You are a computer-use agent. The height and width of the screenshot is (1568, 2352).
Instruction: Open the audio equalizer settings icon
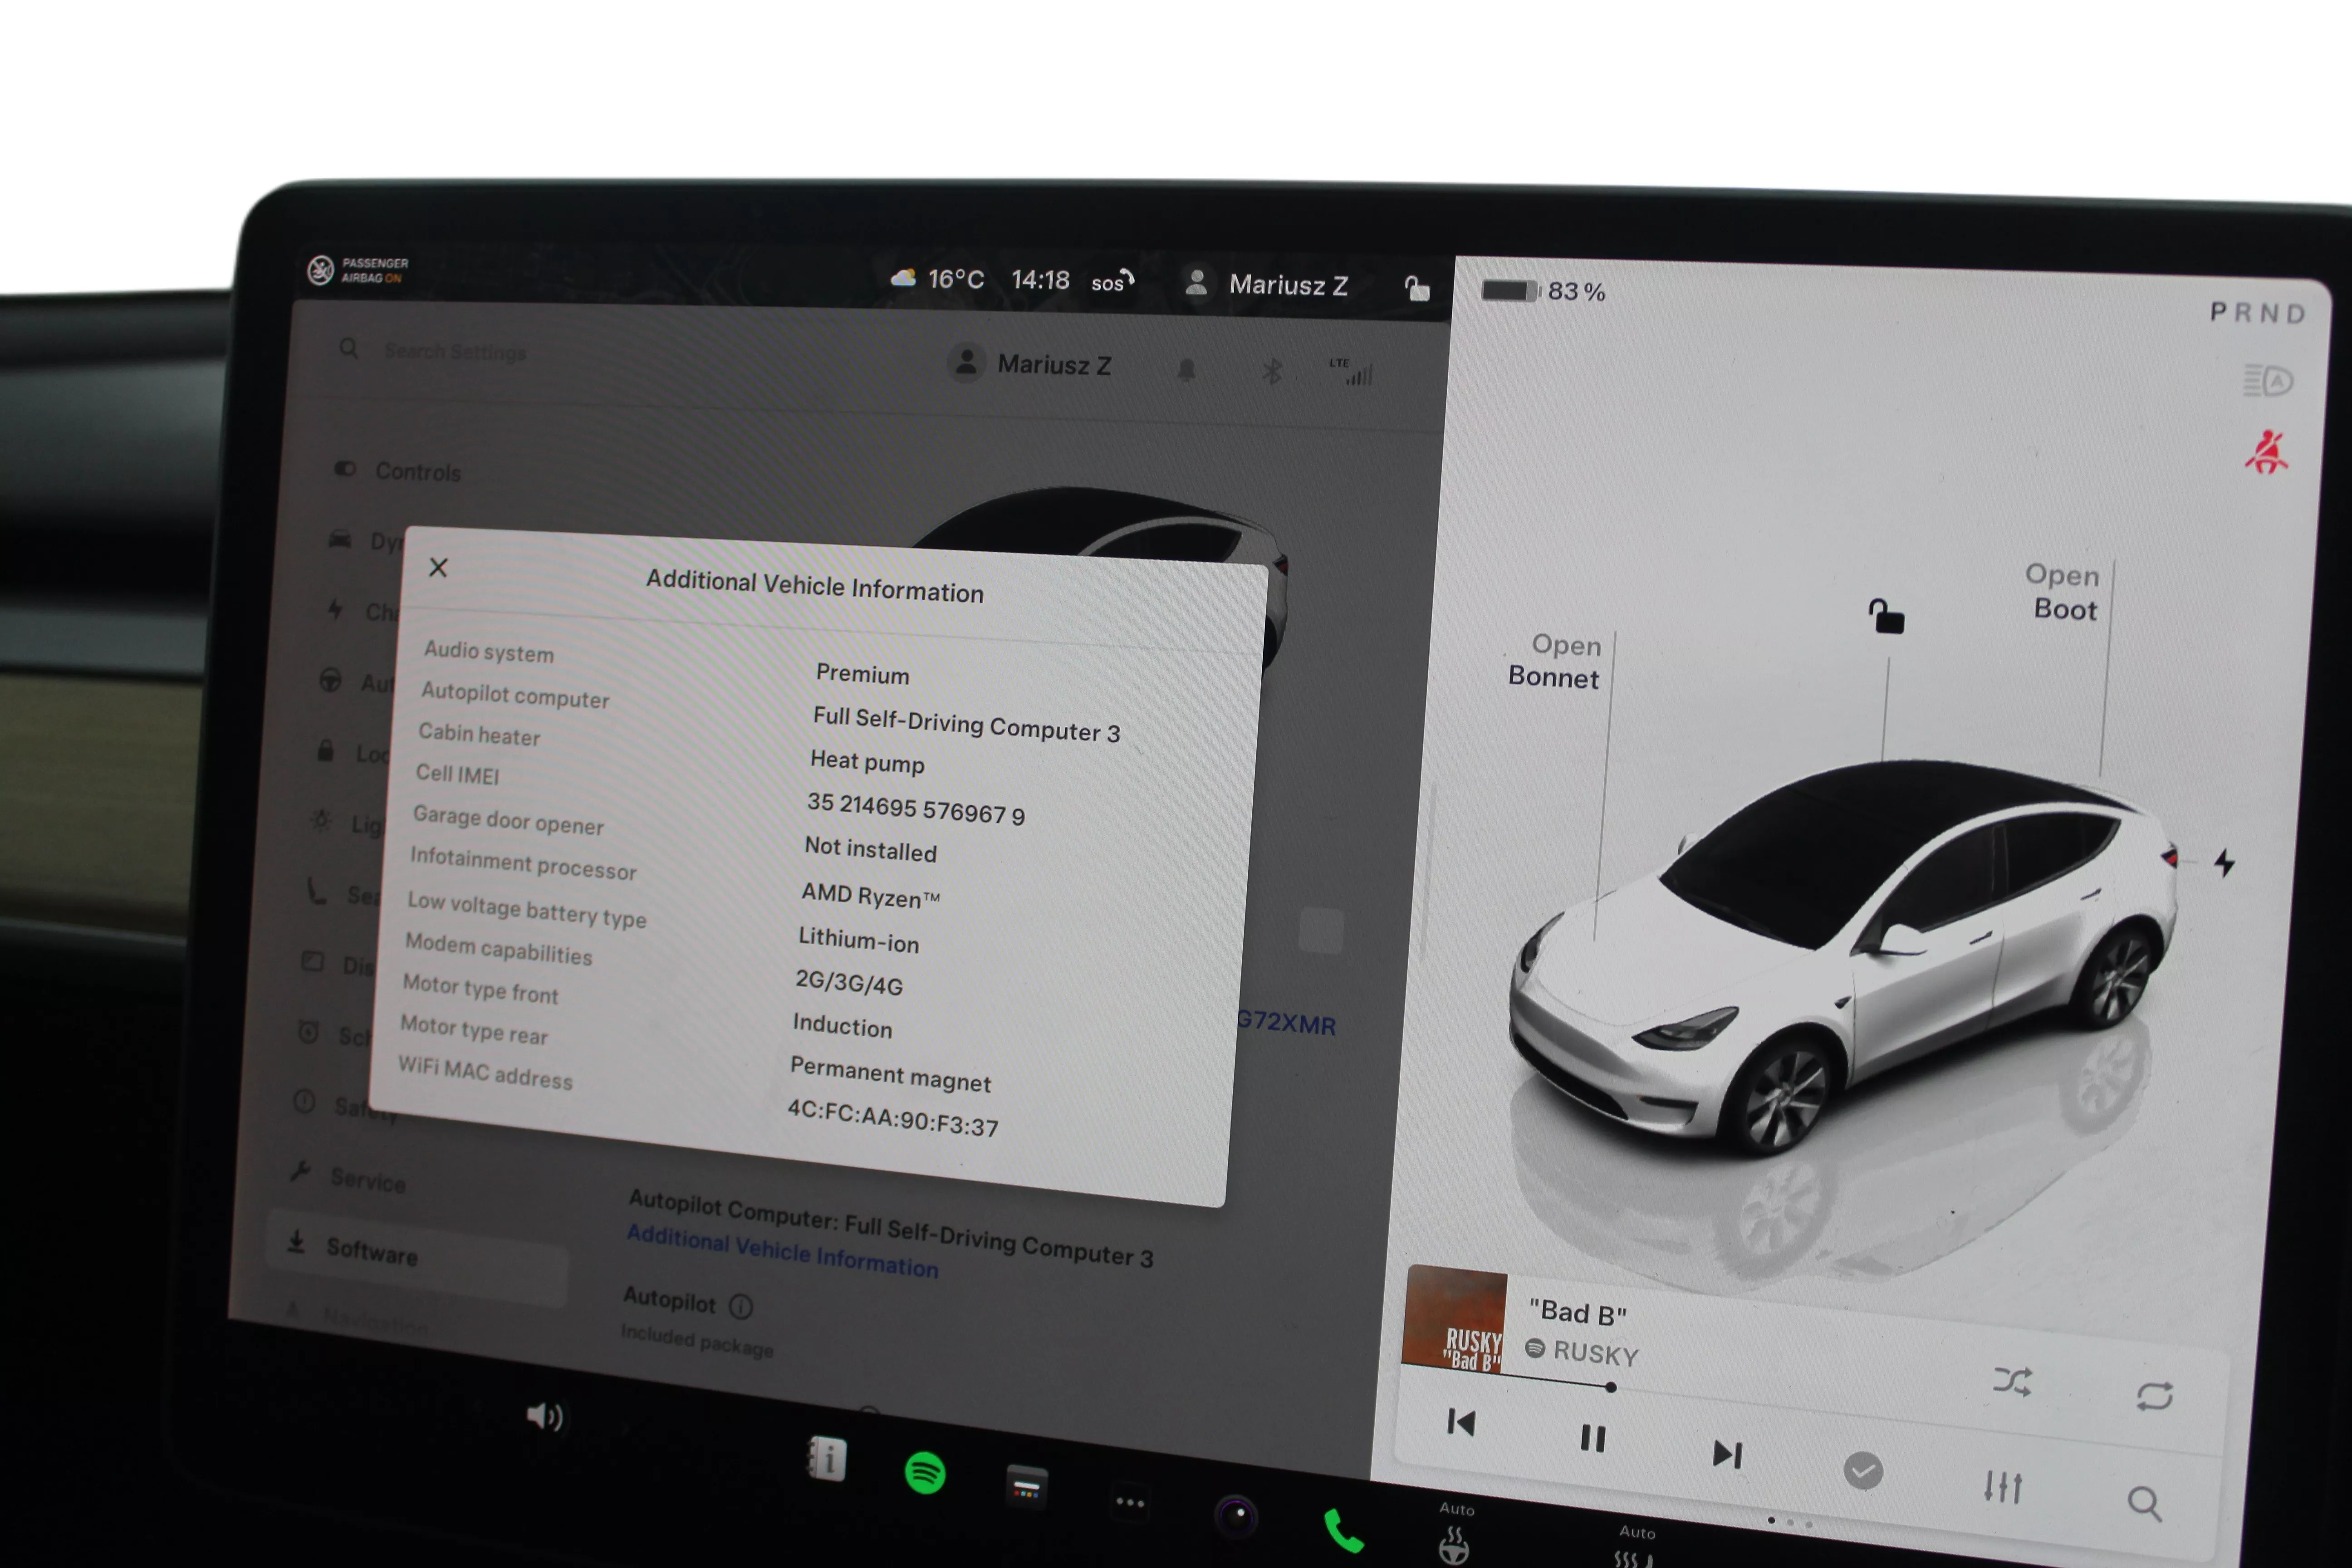pos(2002,1486)
